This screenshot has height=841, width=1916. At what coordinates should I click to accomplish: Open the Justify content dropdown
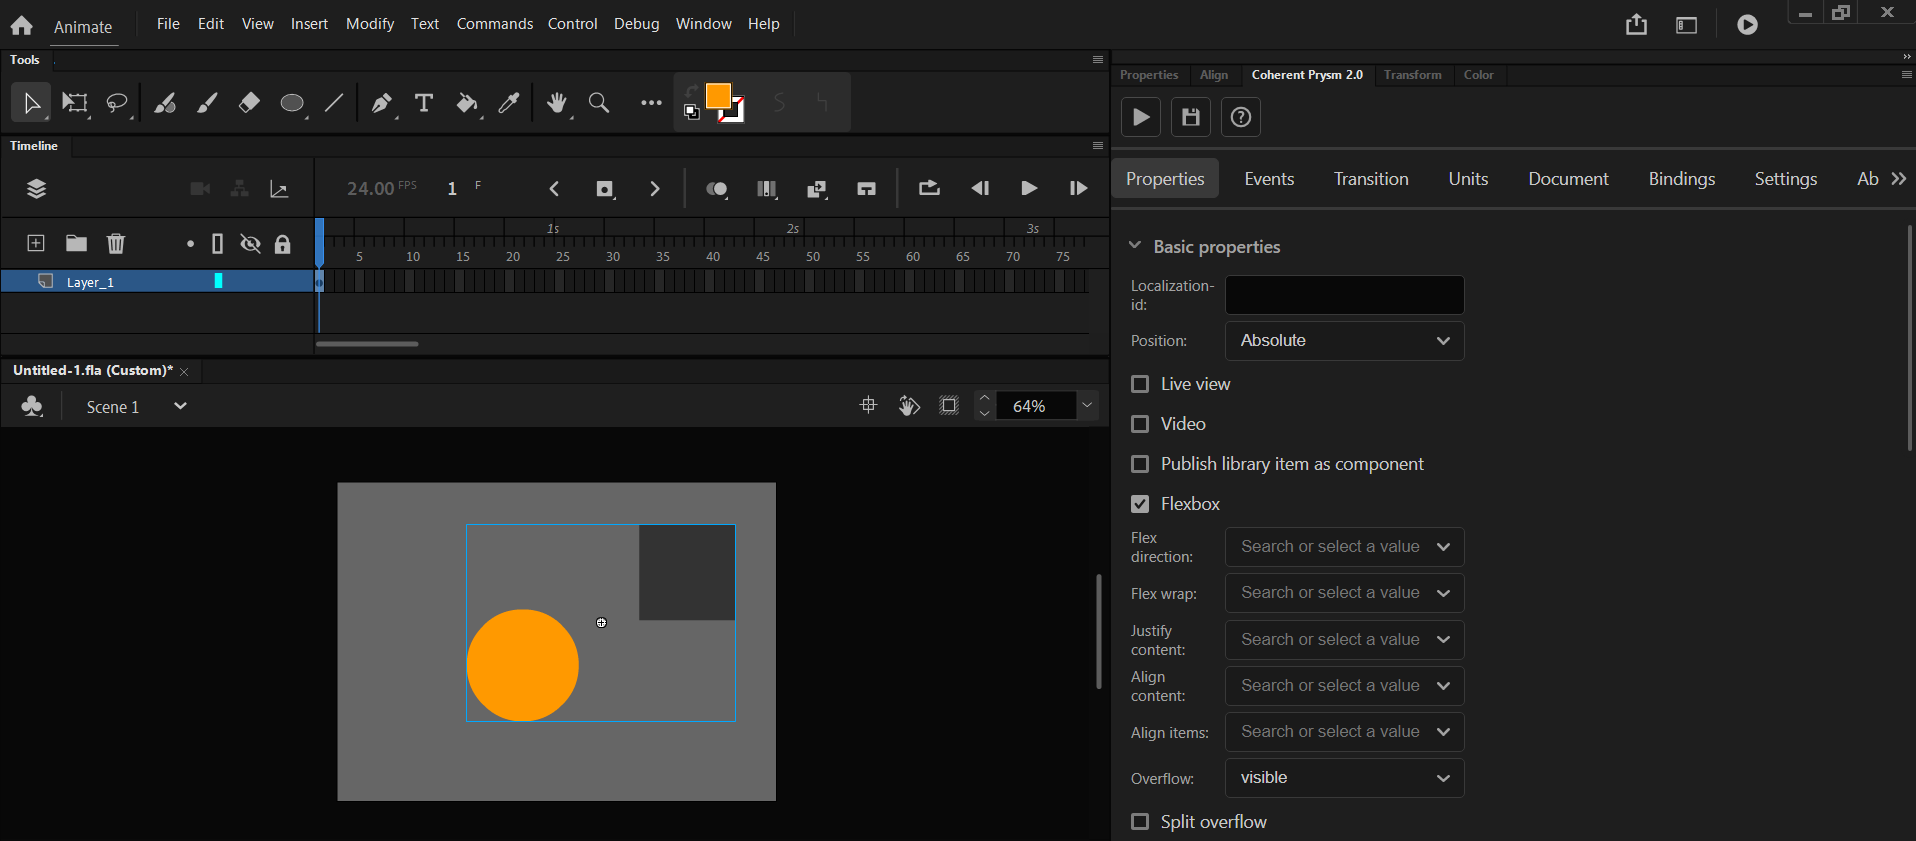click(x=1345, y=640)
